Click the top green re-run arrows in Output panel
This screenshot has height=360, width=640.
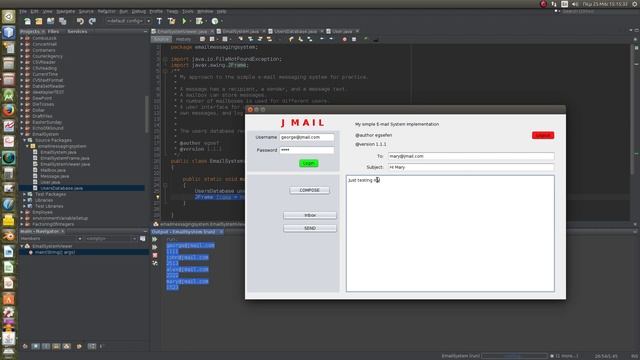155,239
